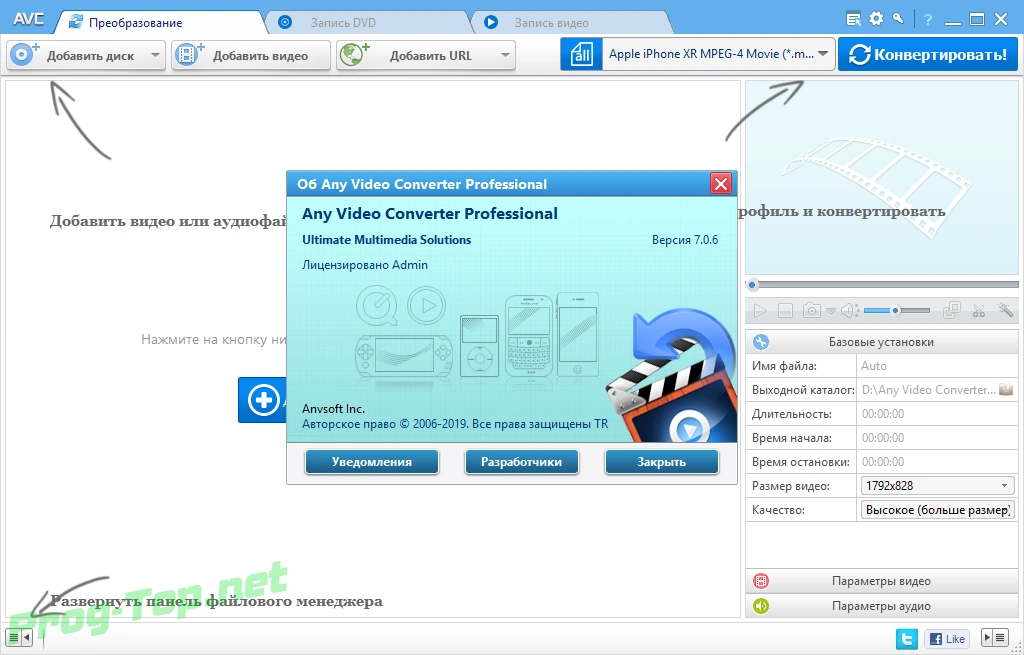Screen dimensions: 1024x655
Task: Click the Имя файла Auto field
Action: pyautogui.click(x=937, y=366)
